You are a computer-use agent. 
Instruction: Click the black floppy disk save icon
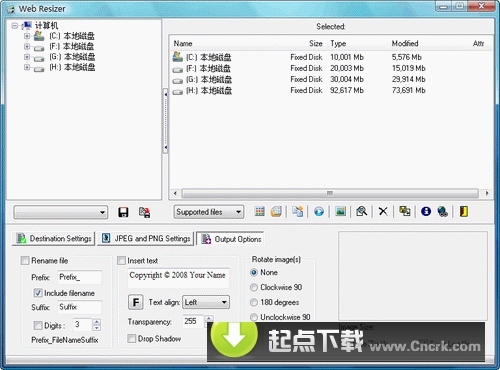123,212
